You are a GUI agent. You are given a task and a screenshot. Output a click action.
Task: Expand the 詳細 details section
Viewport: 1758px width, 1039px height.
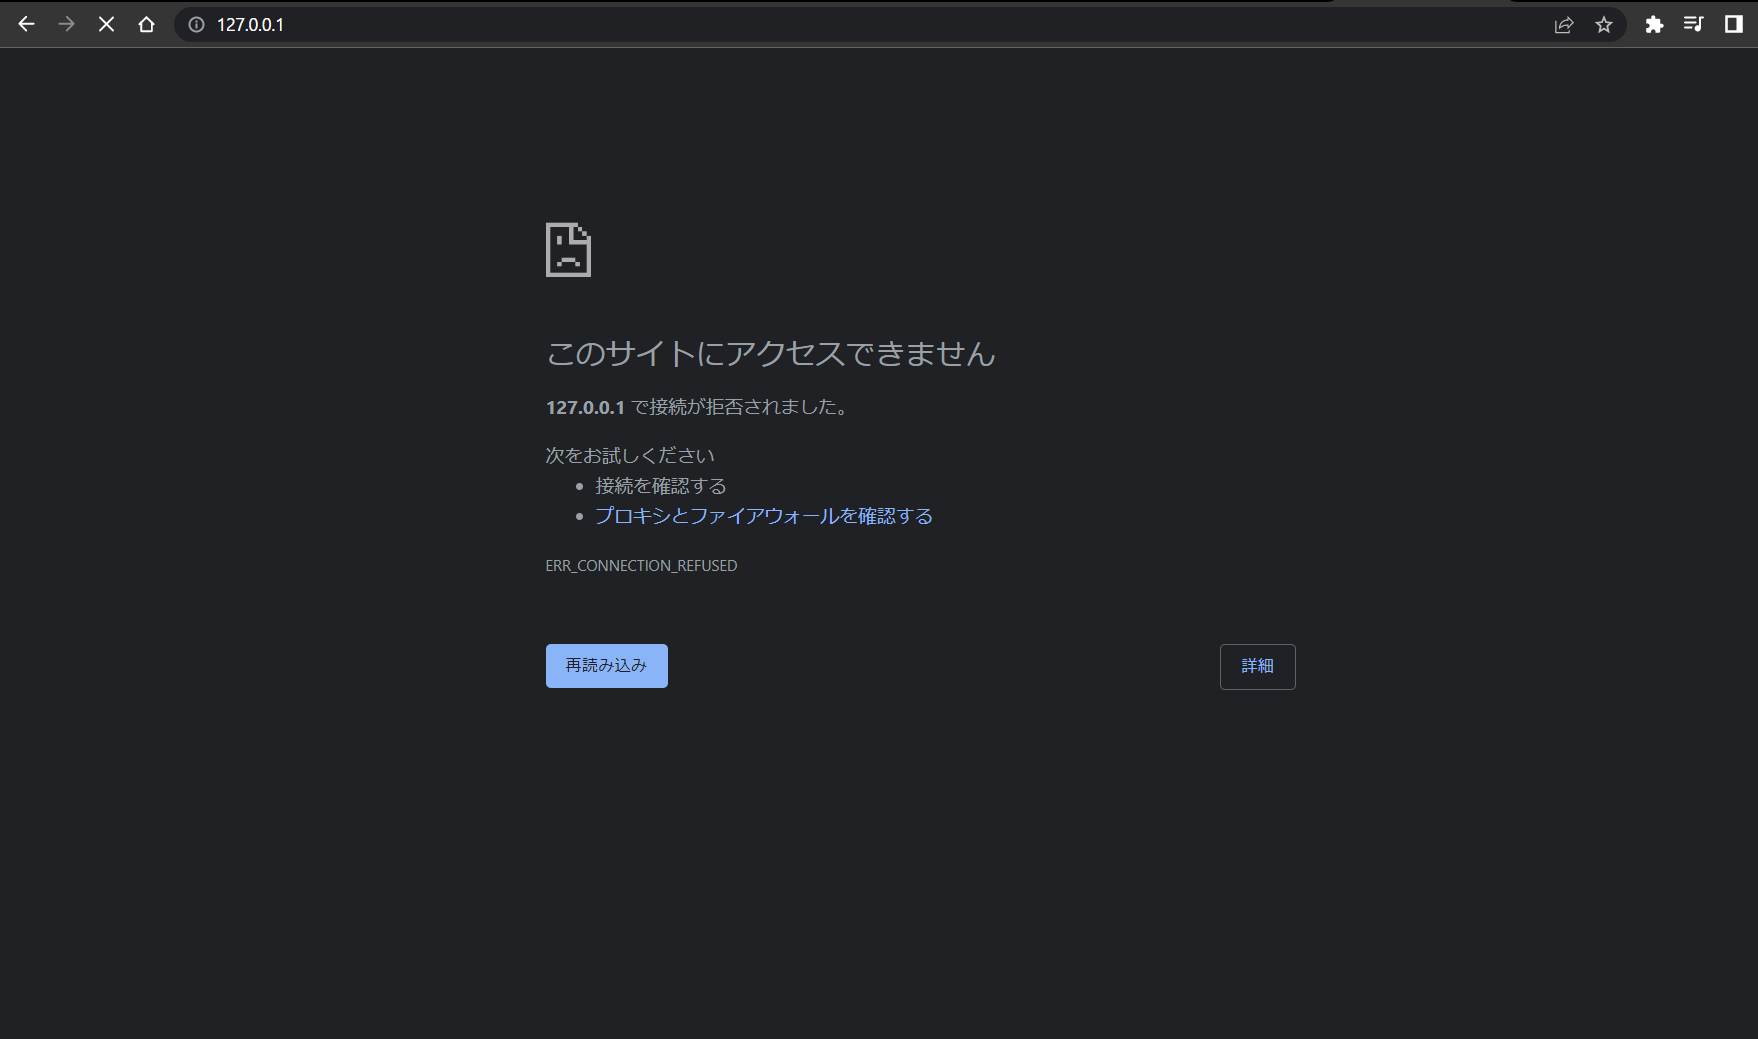pyautogui.click(x=1257, y=666)
